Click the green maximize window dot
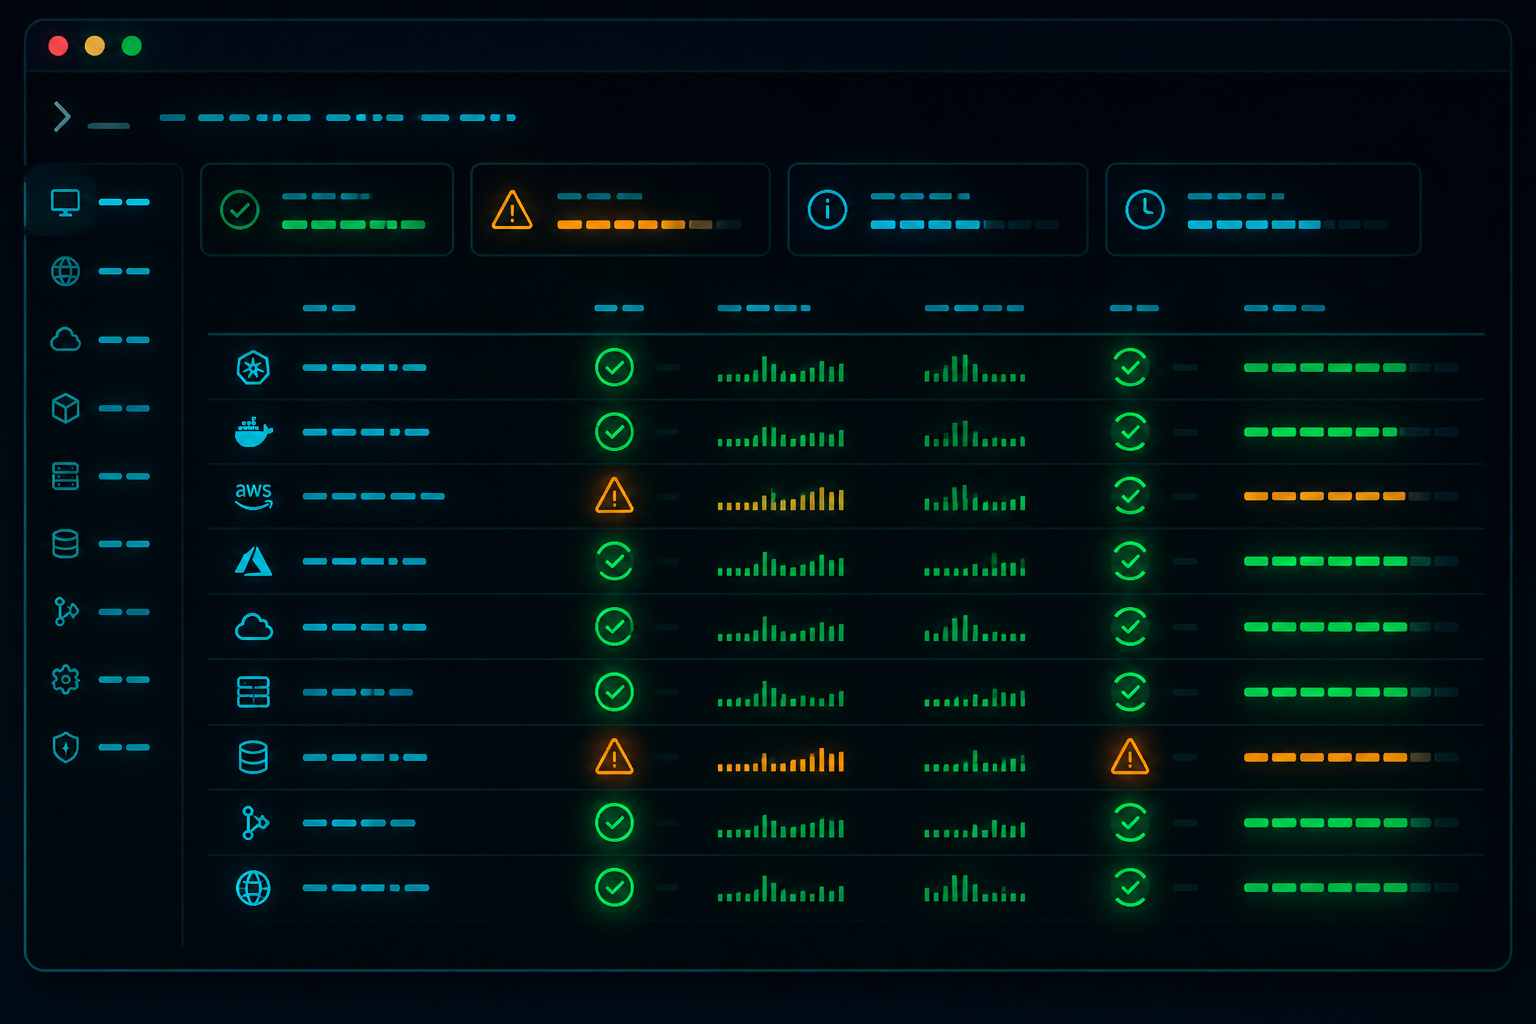 (132, 46)
